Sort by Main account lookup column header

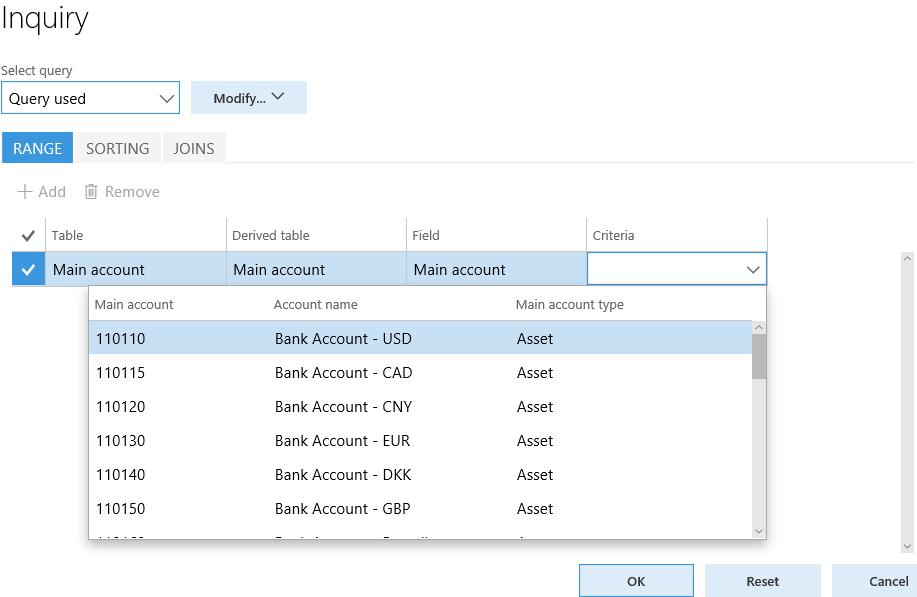pos(134,305)
